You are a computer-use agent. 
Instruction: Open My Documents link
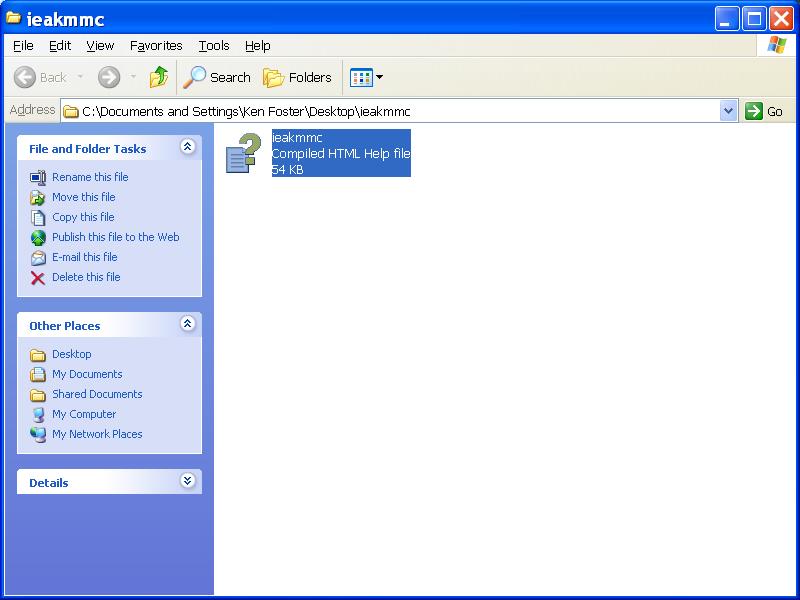(x=87, y=374)
